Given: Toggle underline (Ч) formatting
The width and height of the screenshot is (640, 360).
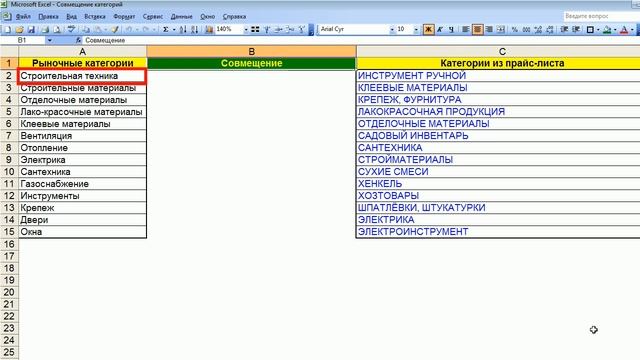Looking at the screenshot, I should pyautogui.click(x=451, y=29).
